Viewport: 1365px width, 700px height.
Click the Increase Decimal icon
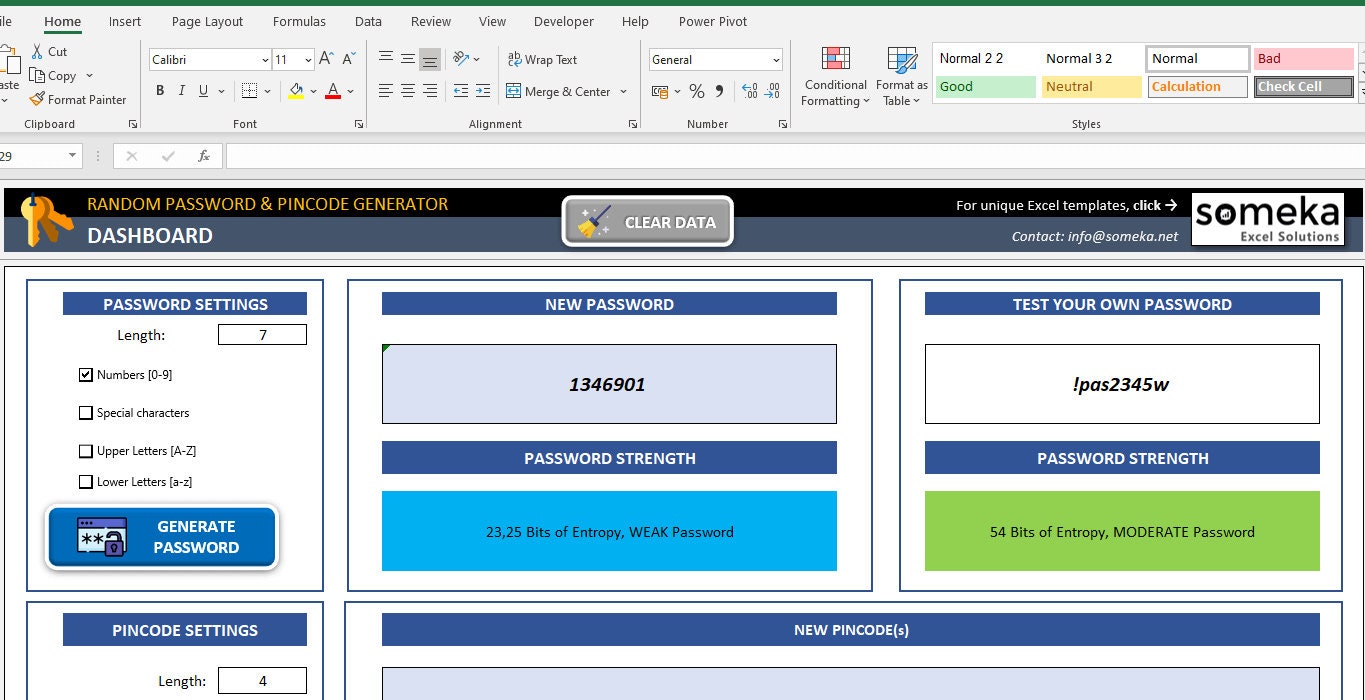[x=749, y=91]
